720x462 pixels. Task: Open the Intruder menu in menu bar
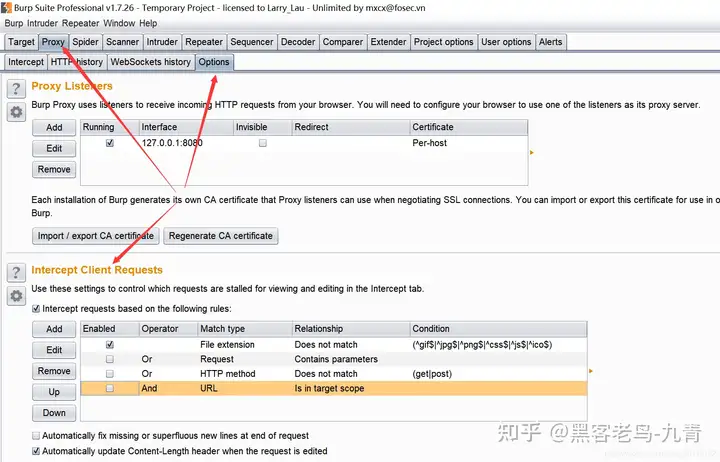(x=42, y=23)
